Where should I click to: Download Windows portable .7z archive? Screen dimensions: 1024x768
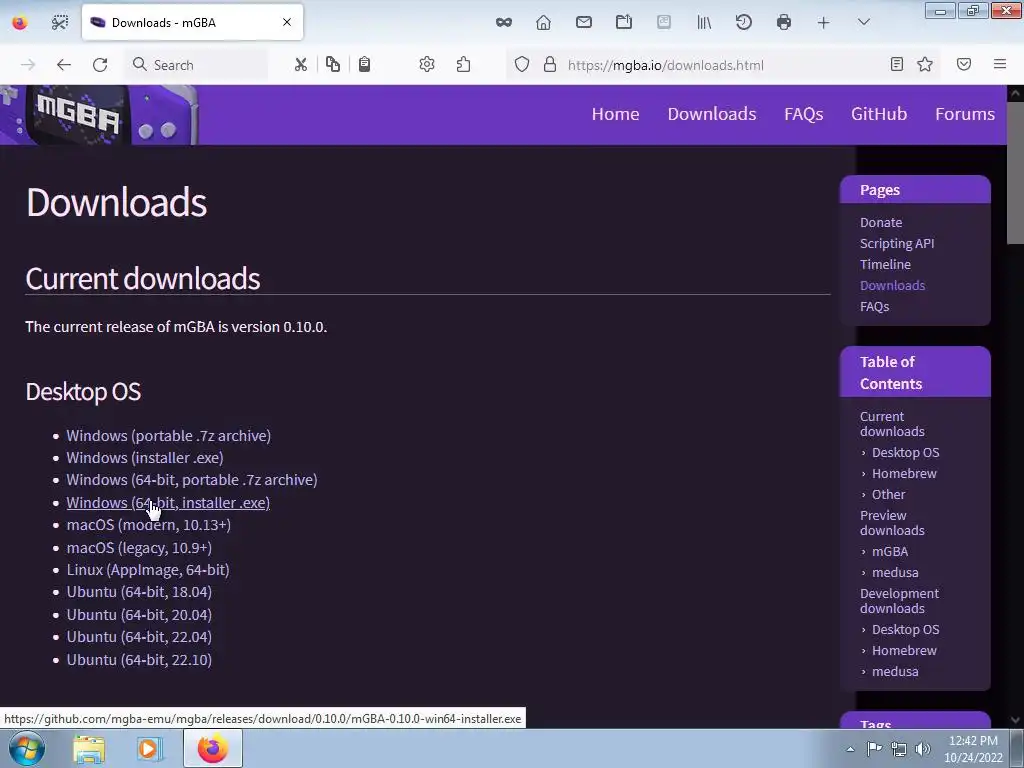pos(168,436)
